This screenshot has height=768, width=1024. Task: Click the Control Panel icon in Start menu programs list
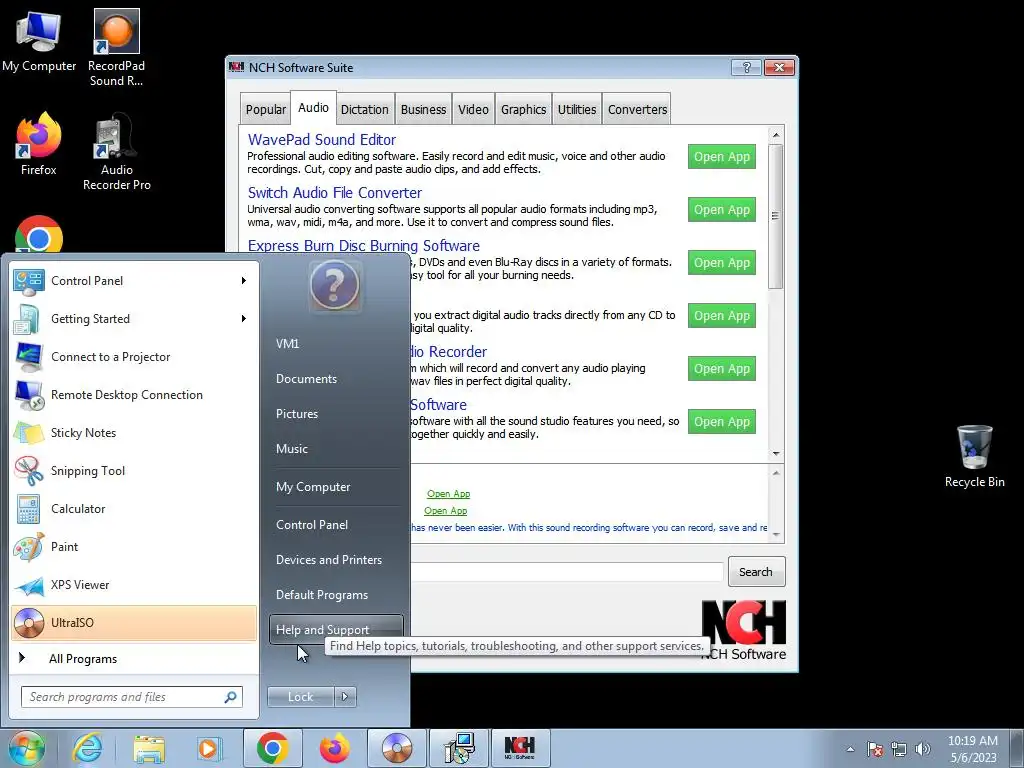coord(29,281)
